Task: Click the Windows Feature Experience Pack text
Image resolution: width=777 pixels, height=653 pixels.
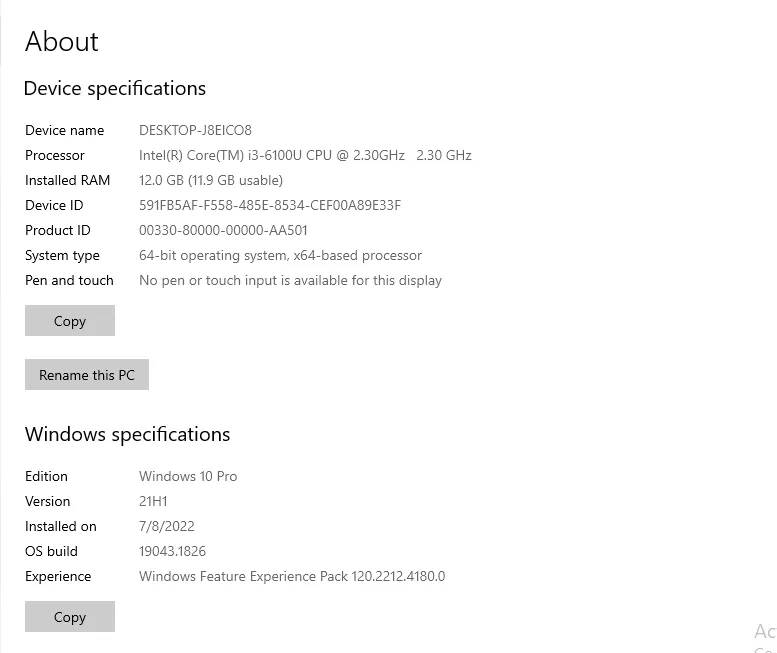Action: tap(292, 576)
